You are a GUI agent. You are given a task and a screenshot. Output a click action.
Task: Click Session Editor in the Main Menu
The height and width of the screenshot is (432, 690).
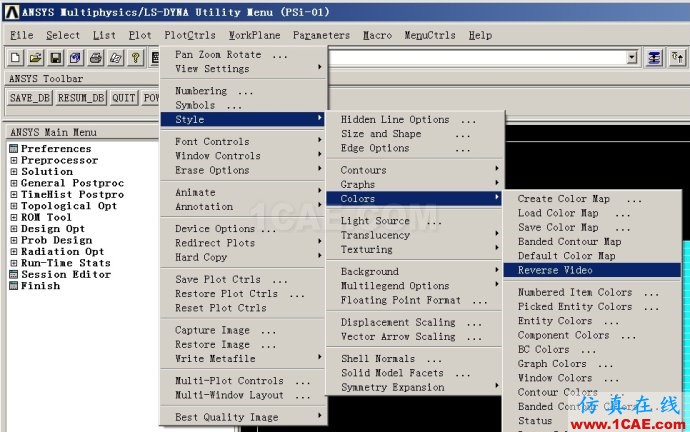click(66, 275)
